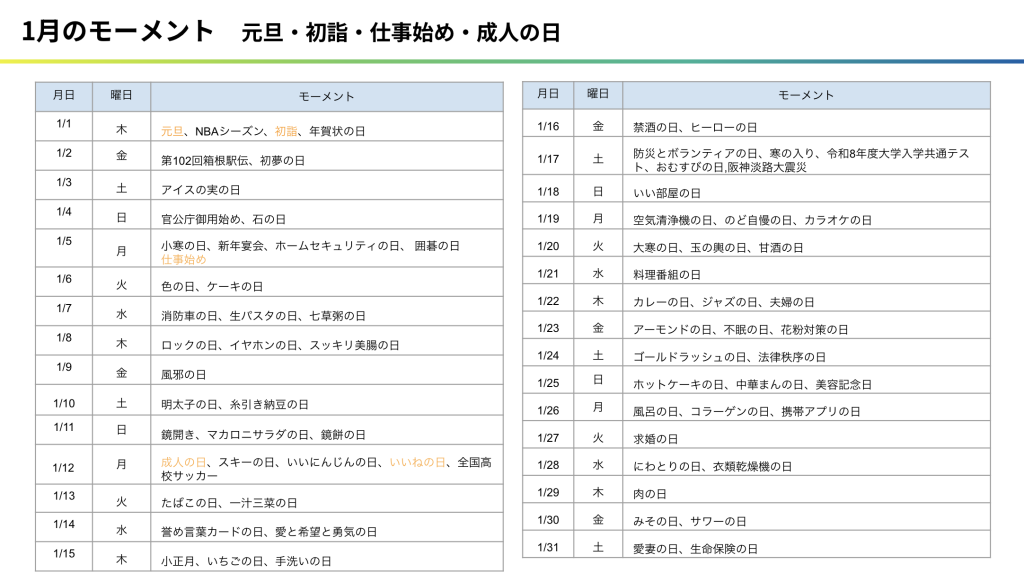This screenshot has width=1024, height=574.
Task: Click the cell starting with 第102回箱根駅伝
Action: coord(233,160)
